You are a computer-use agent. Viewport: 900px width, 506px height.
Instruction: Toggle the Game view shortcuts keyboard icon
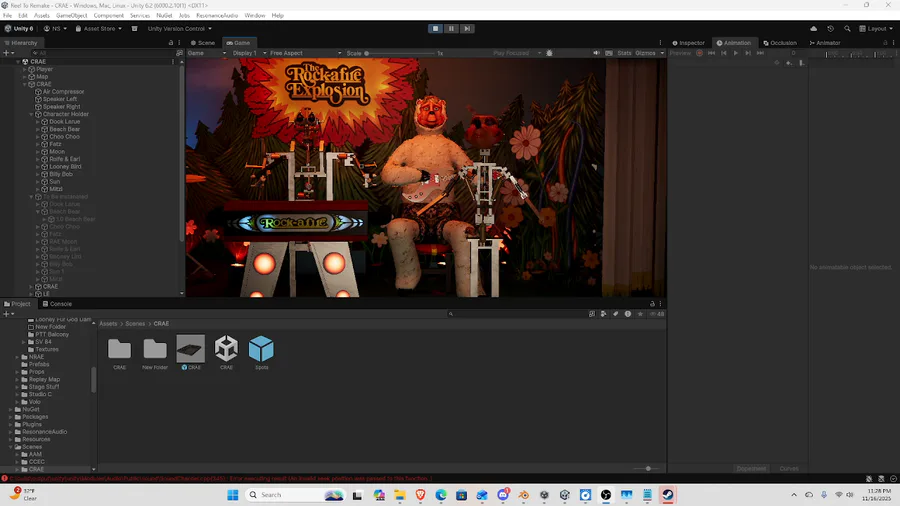[x=609, y=53]
